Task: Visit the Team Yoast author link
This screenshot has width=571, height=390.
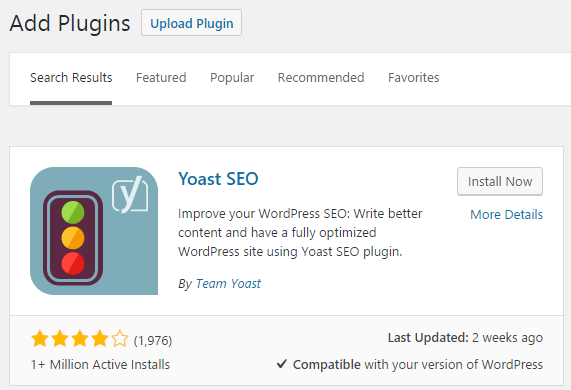Action: 228,284
